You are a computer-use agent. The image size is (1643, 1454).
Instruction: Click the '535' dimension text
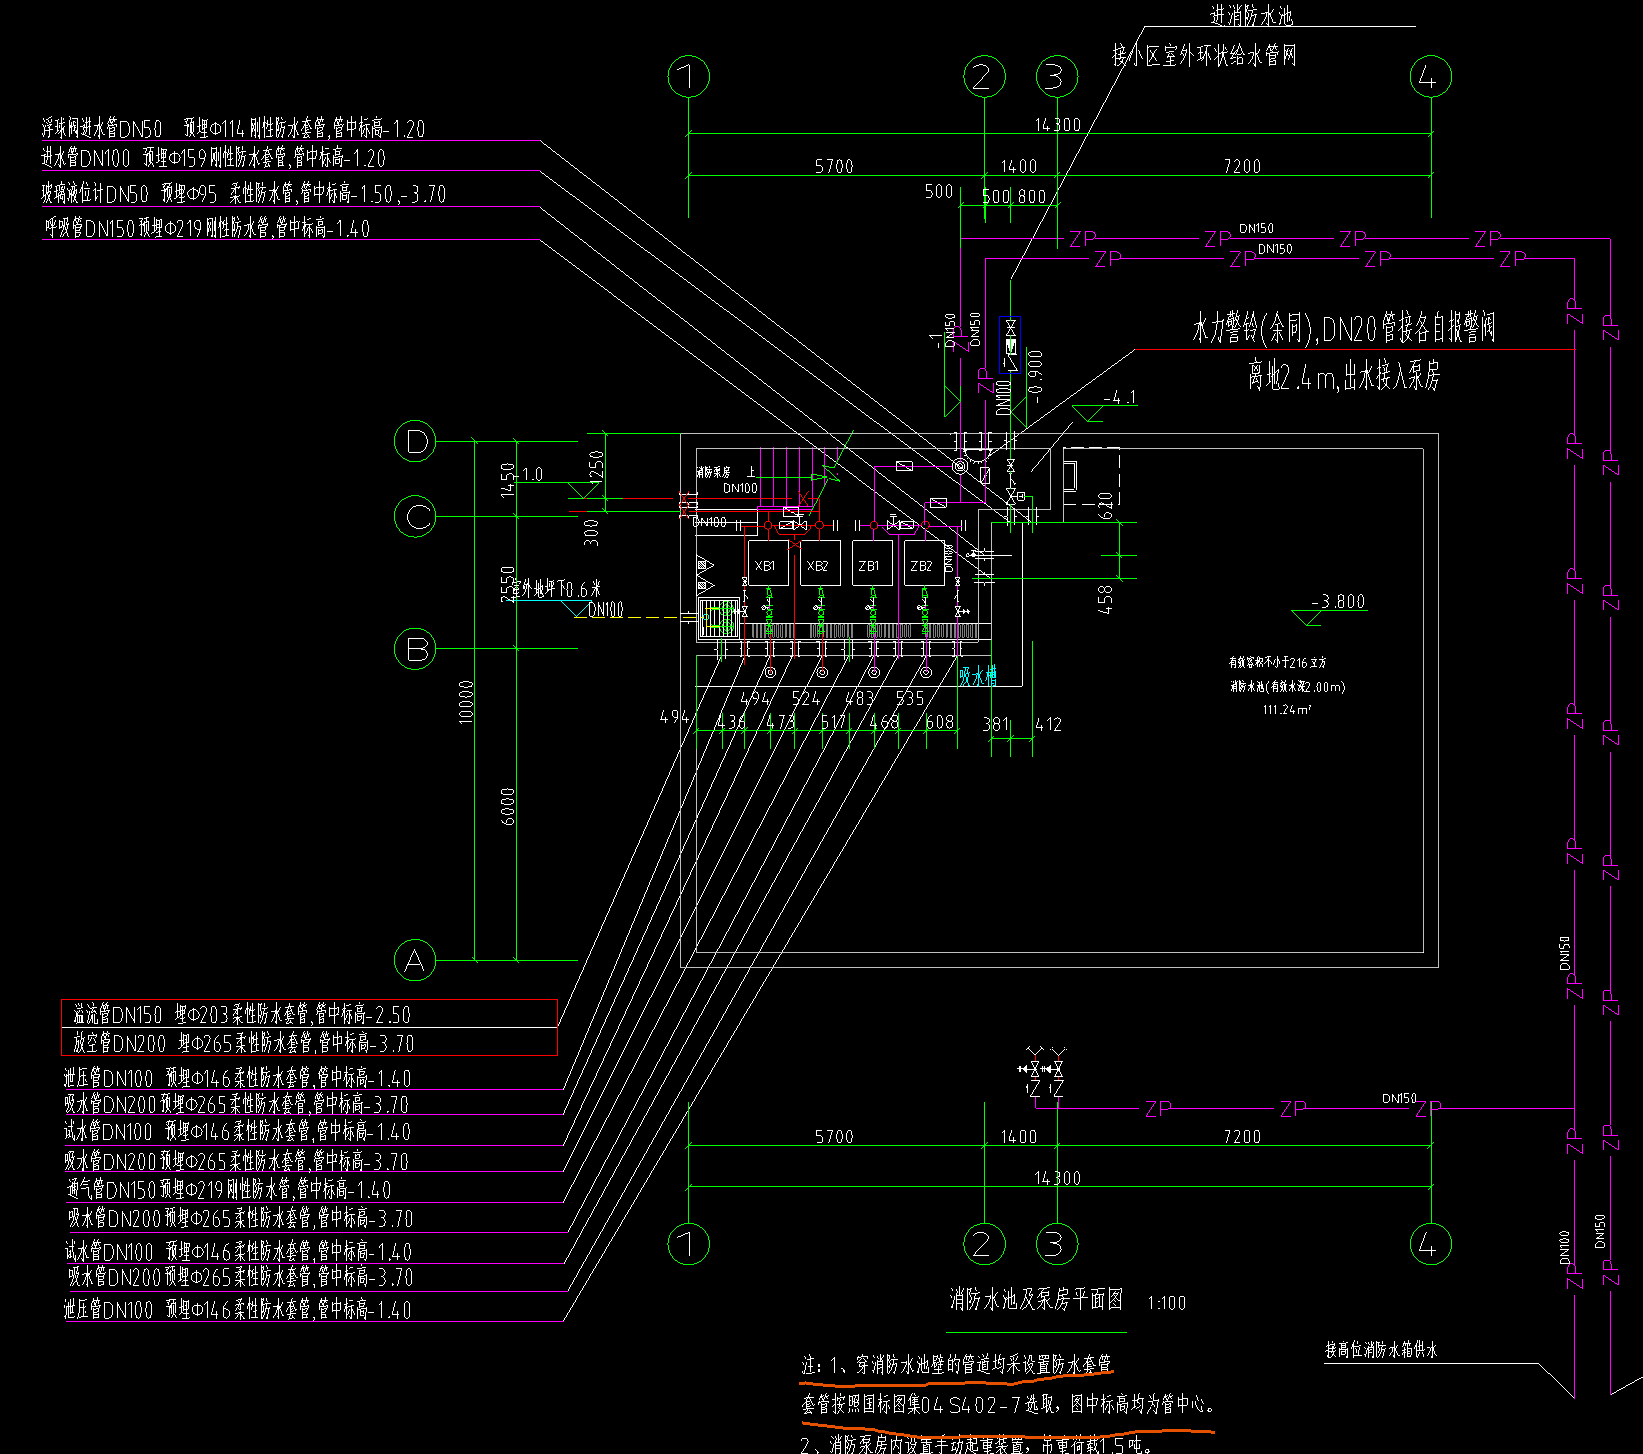(910, 698)
